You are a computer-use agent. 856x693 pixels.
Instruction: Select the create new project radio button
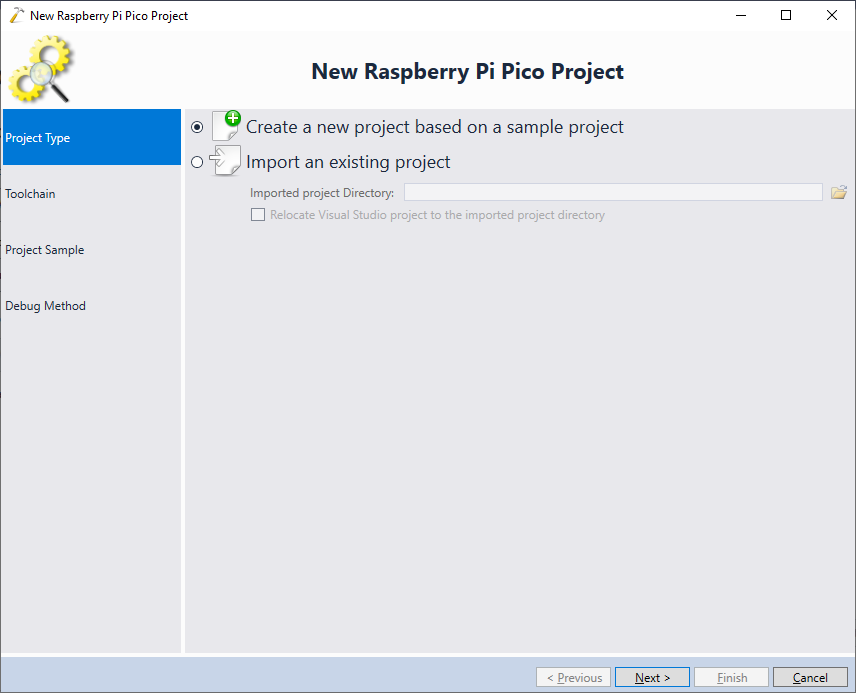(x=197, y=127)
